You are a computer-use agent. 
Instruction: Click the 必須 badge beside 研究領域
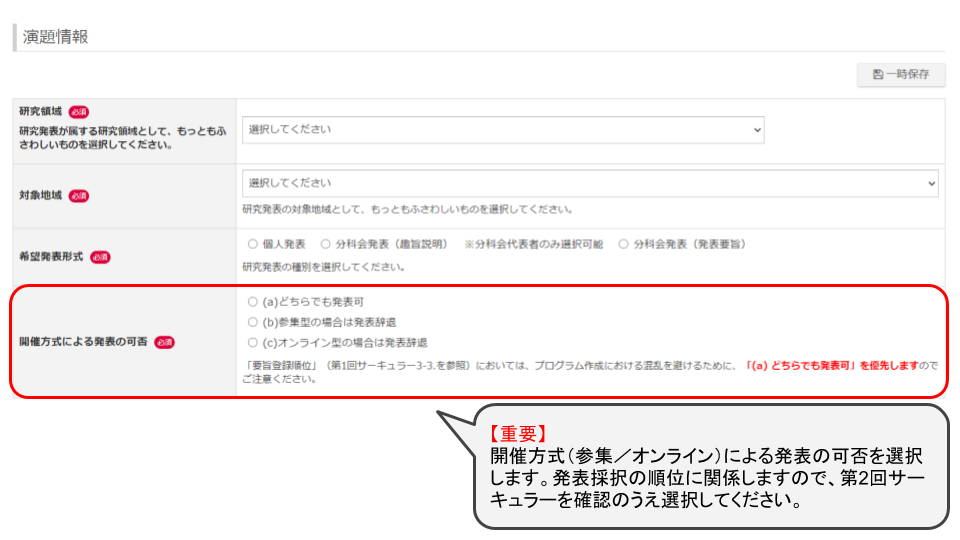pos(79,112)
